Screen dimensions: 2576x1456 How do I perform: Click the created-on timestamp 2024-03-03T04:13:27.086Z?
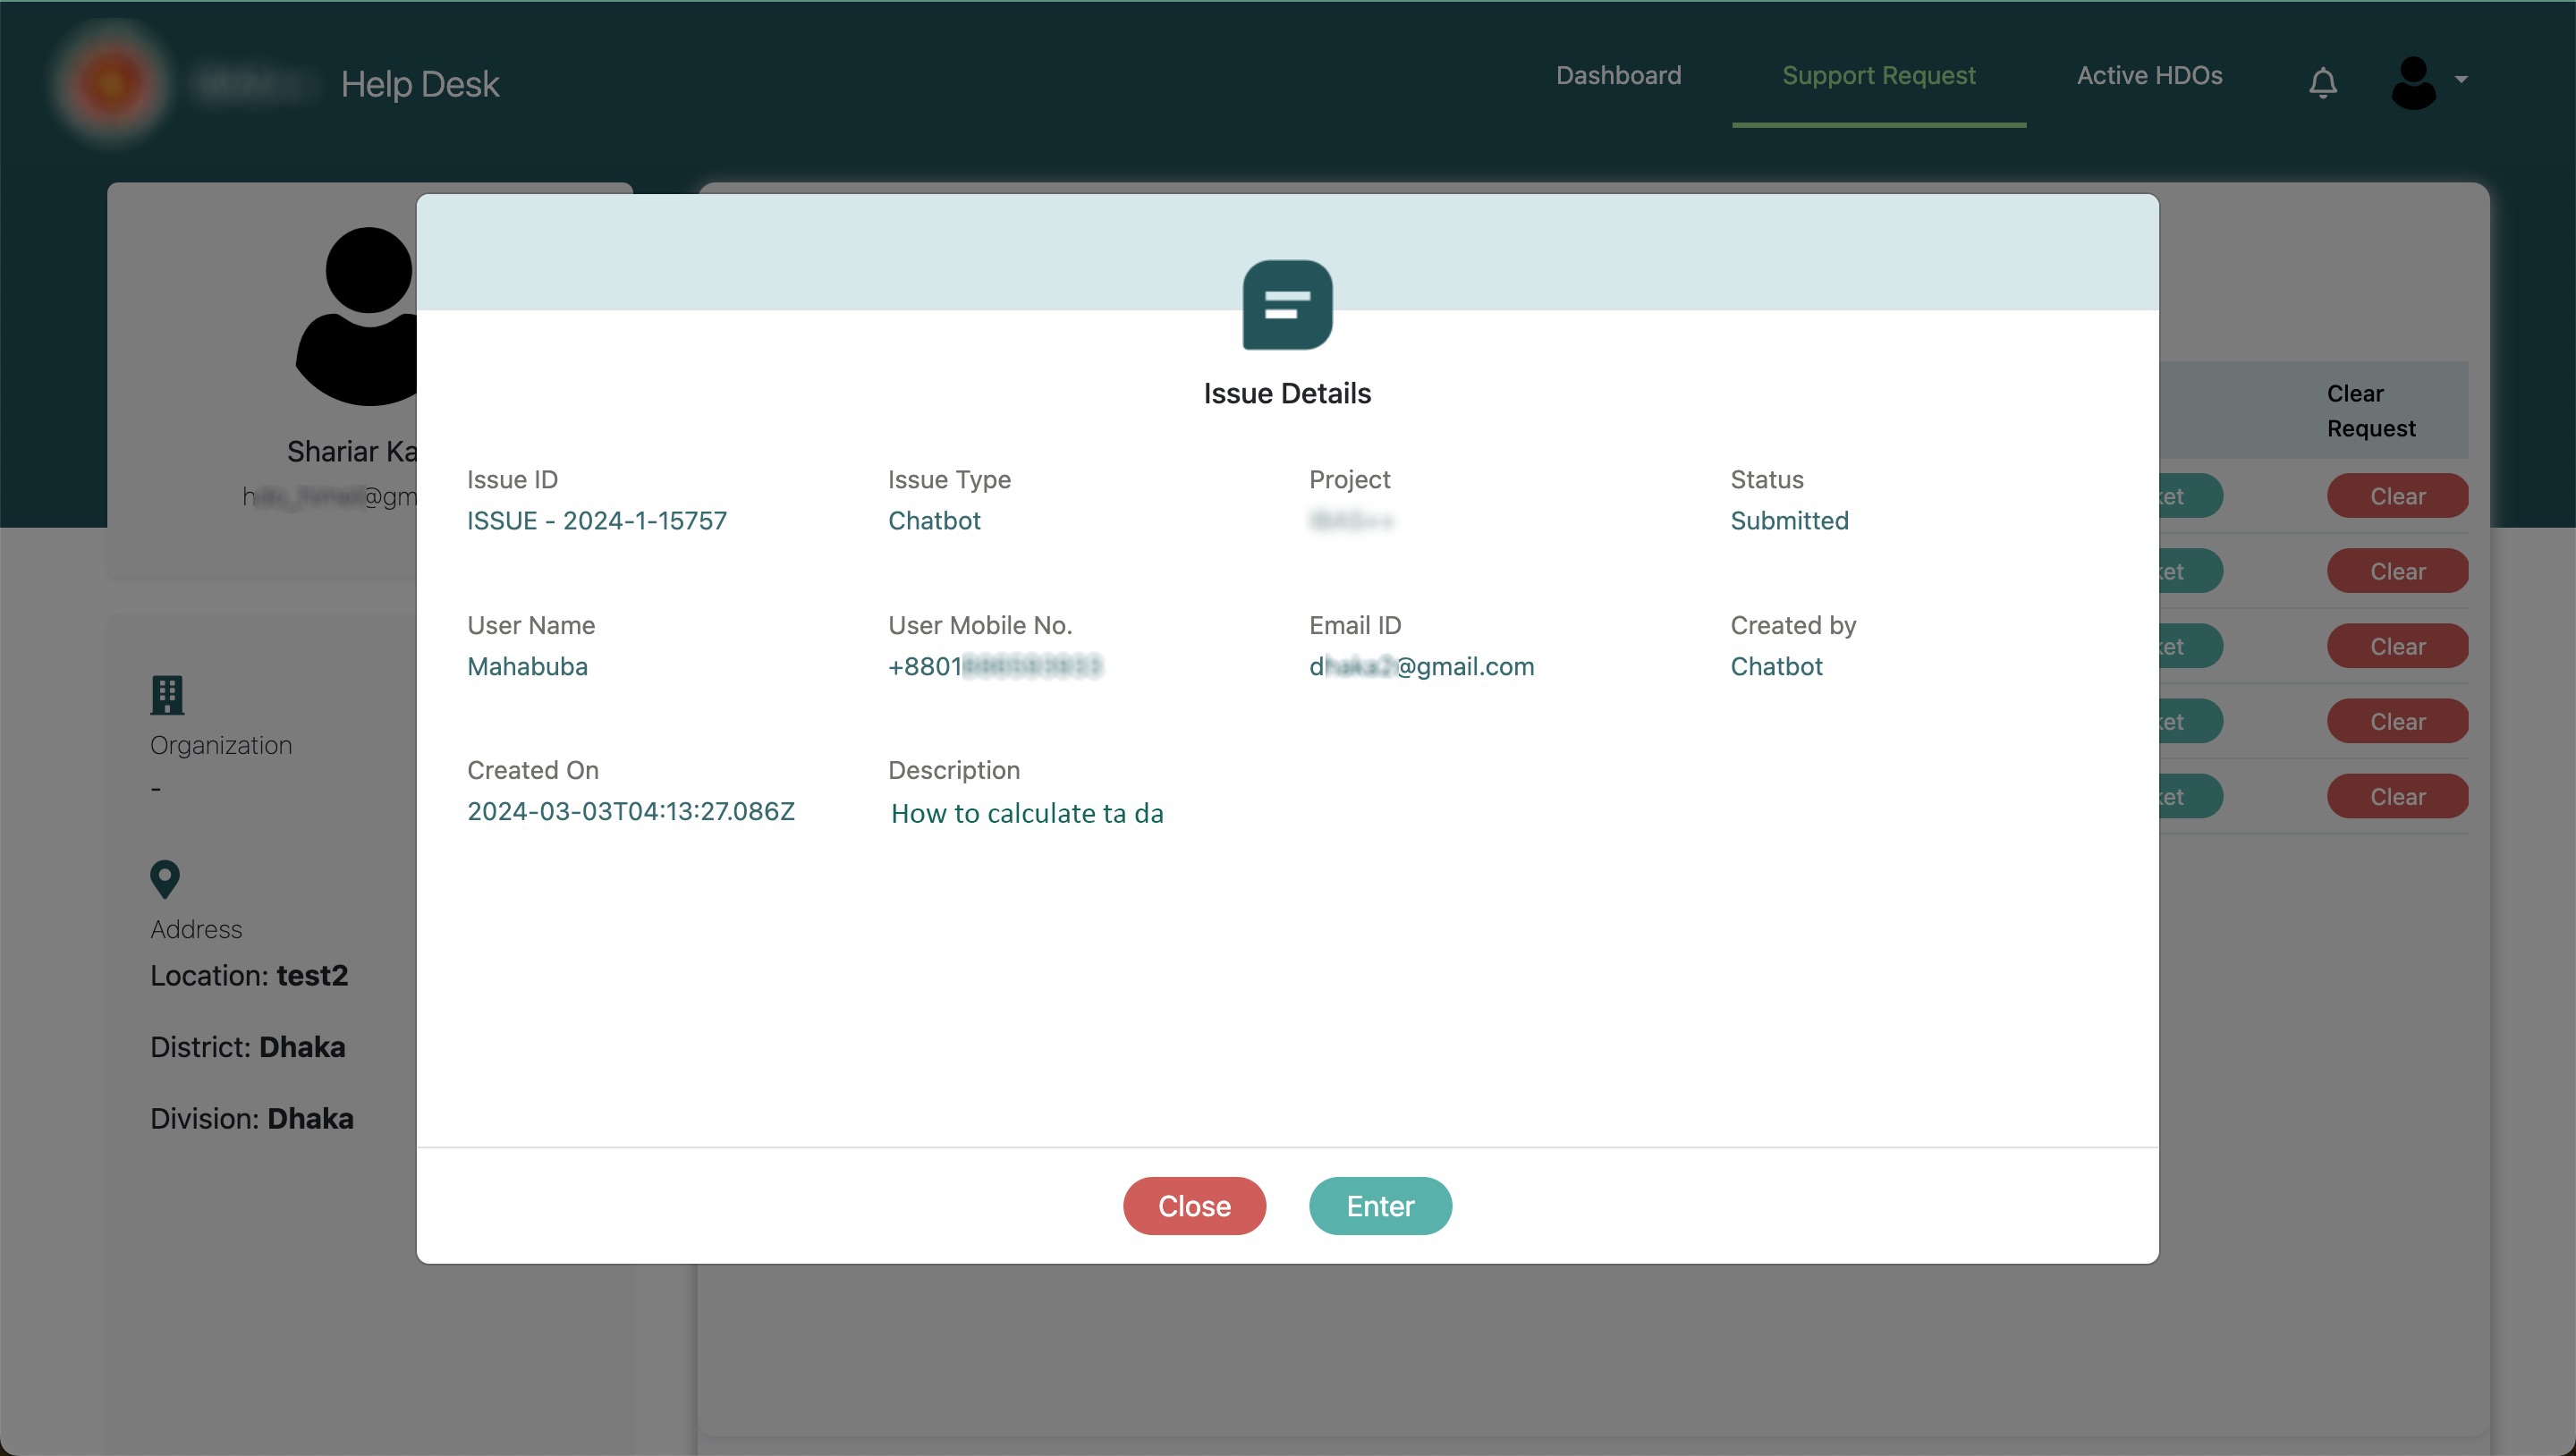point(631,811)
